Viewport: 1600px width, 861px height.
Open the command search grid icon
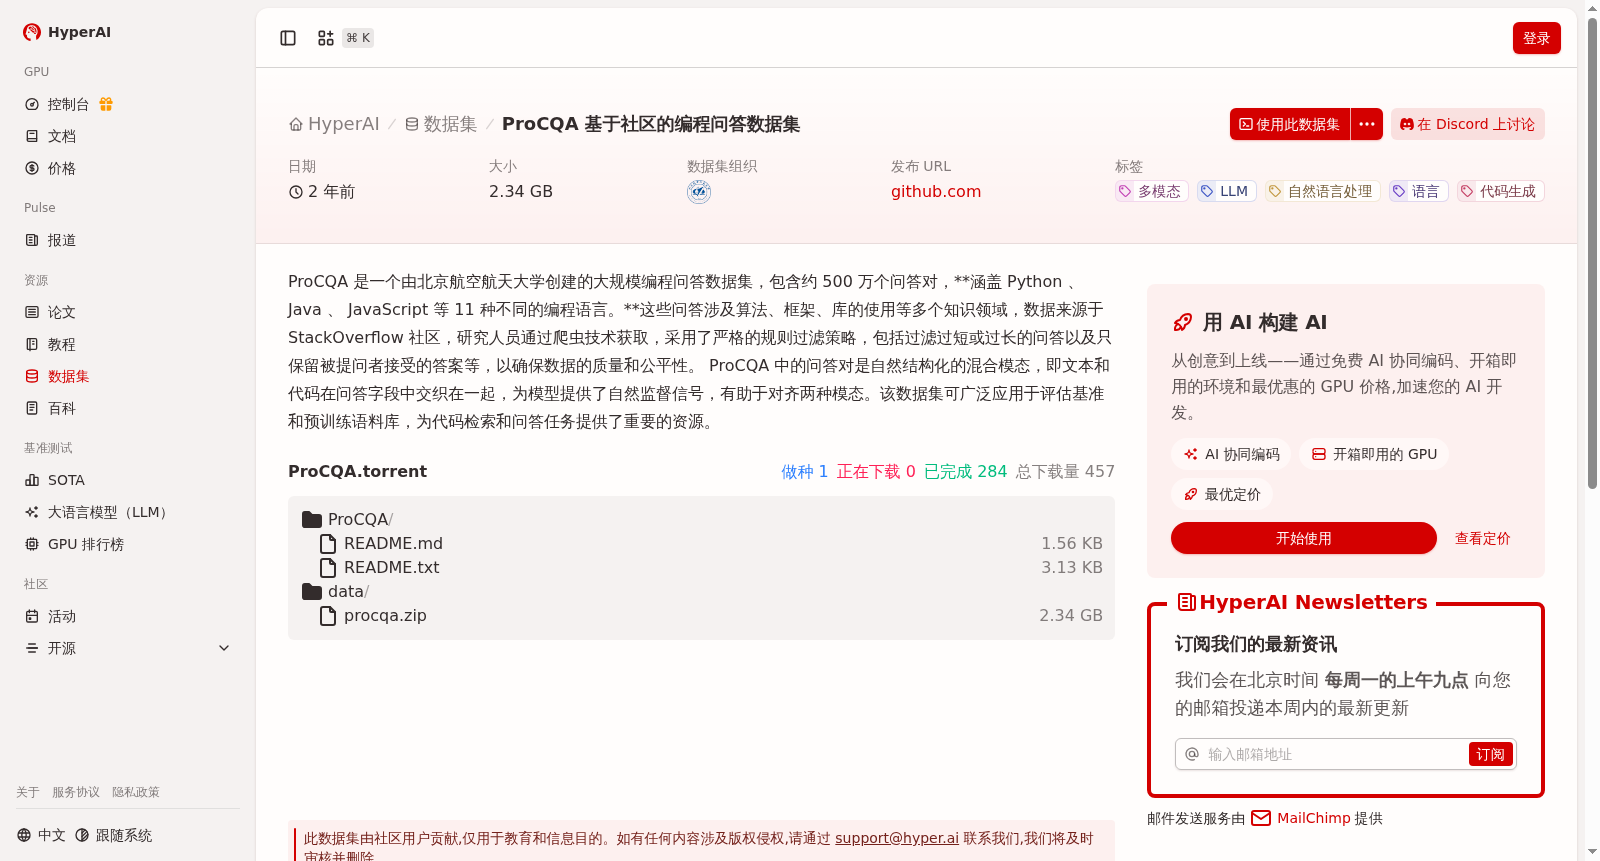click(326, 38)
